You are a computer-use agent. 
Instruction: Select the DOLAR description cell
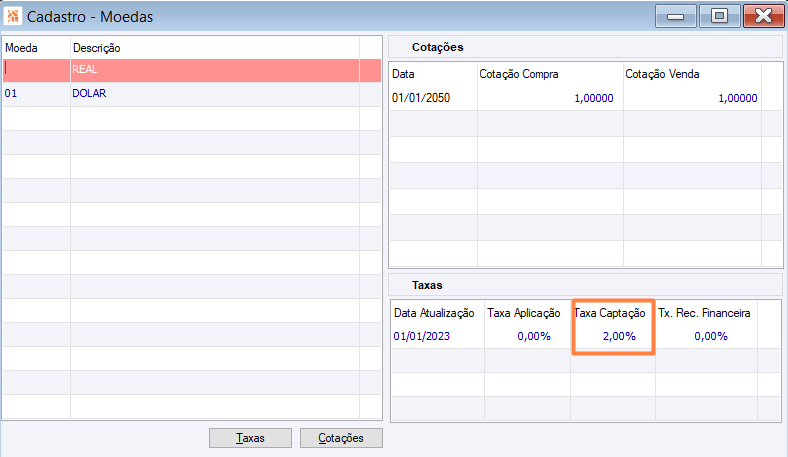215,94
